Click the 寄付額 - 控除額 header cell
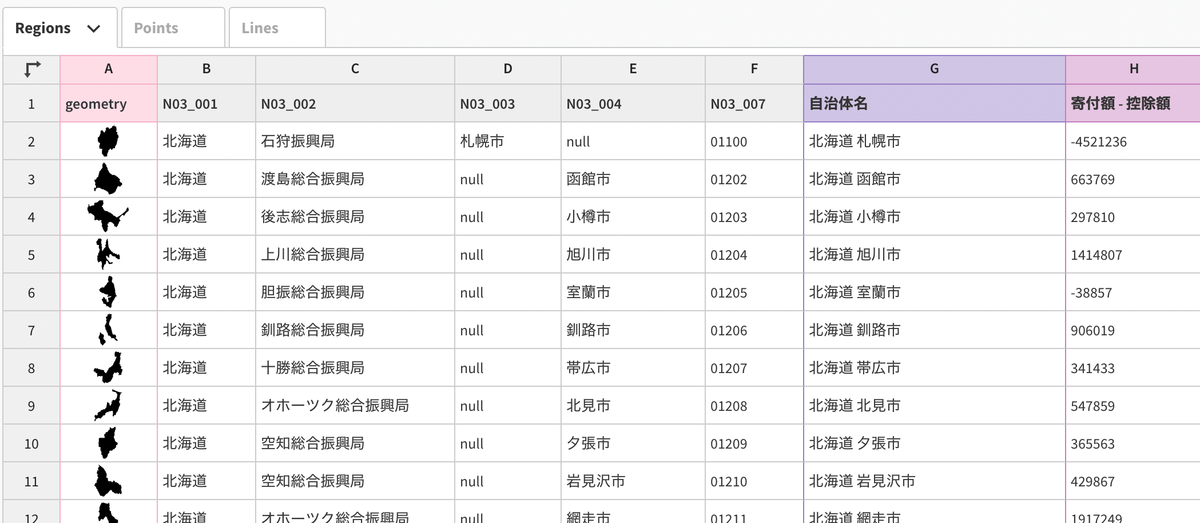The image size is (1200, 523). click(1133, 103)
